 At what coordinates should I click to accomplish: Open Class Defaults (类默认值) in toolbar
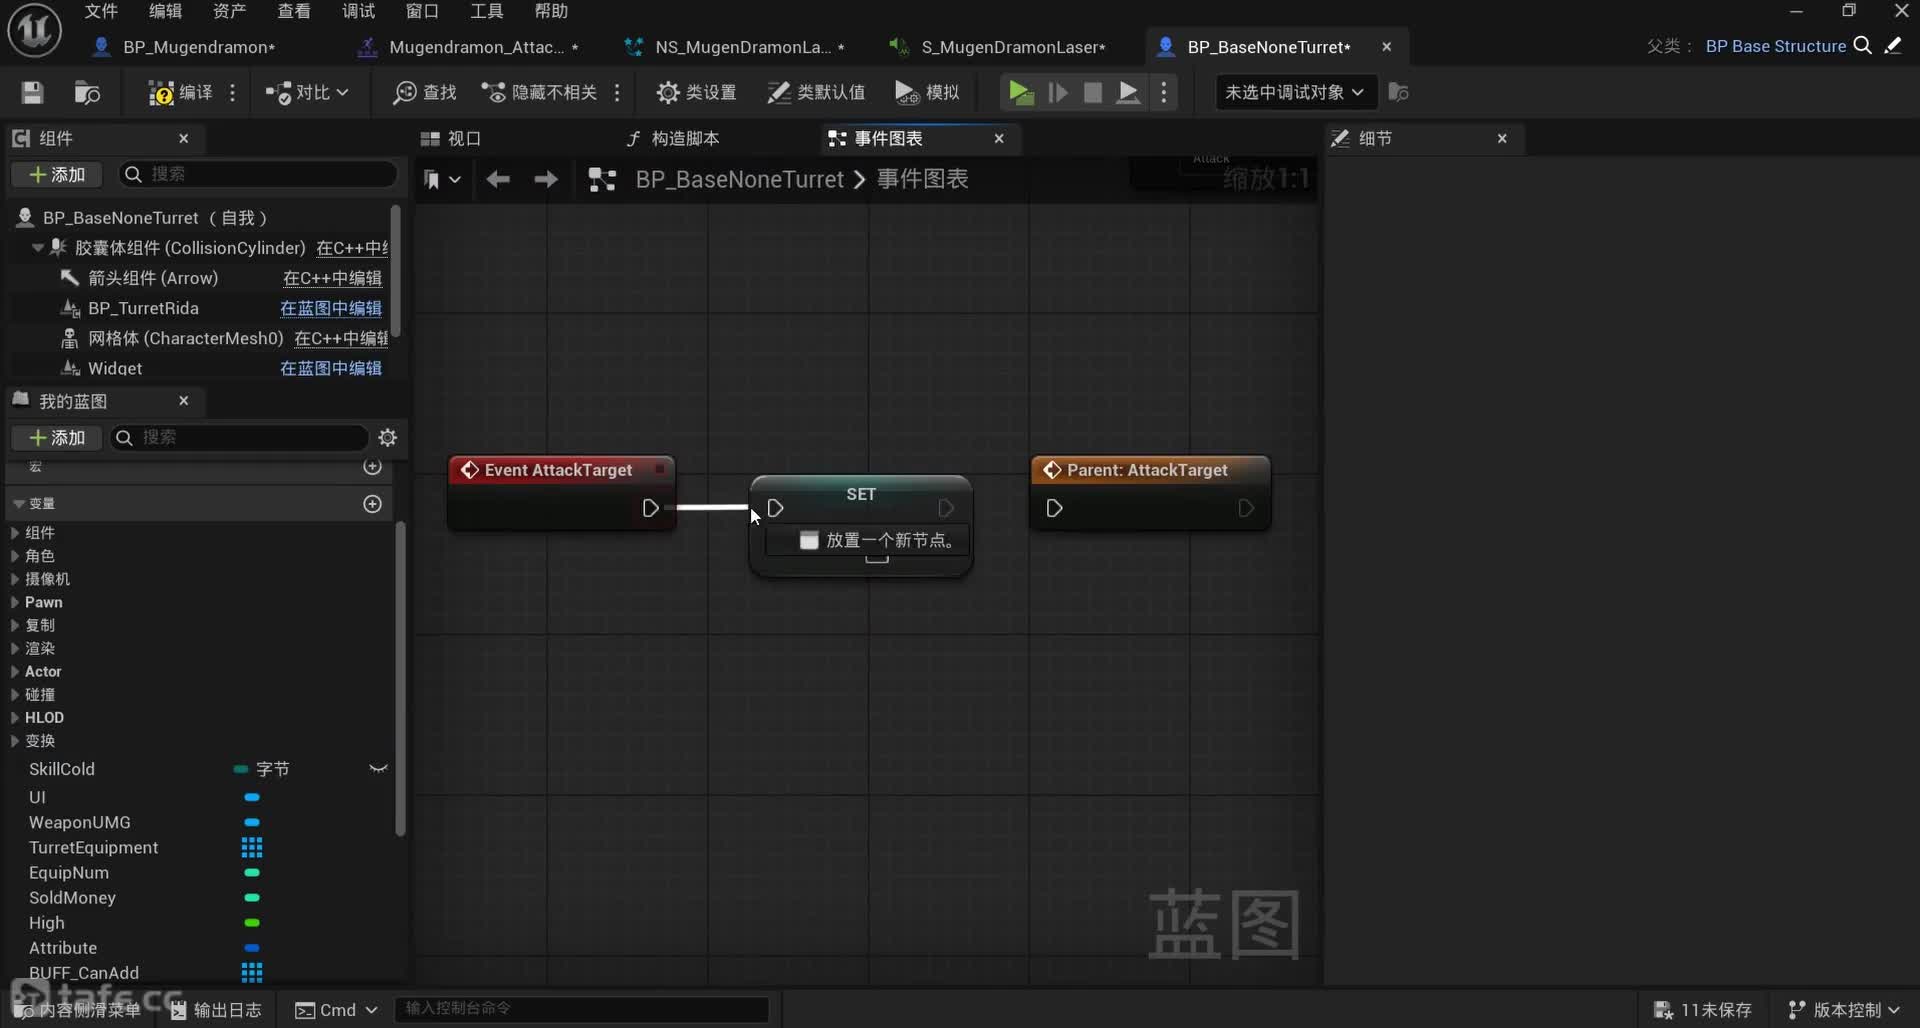pyautogui.click(x=815, y=93)
